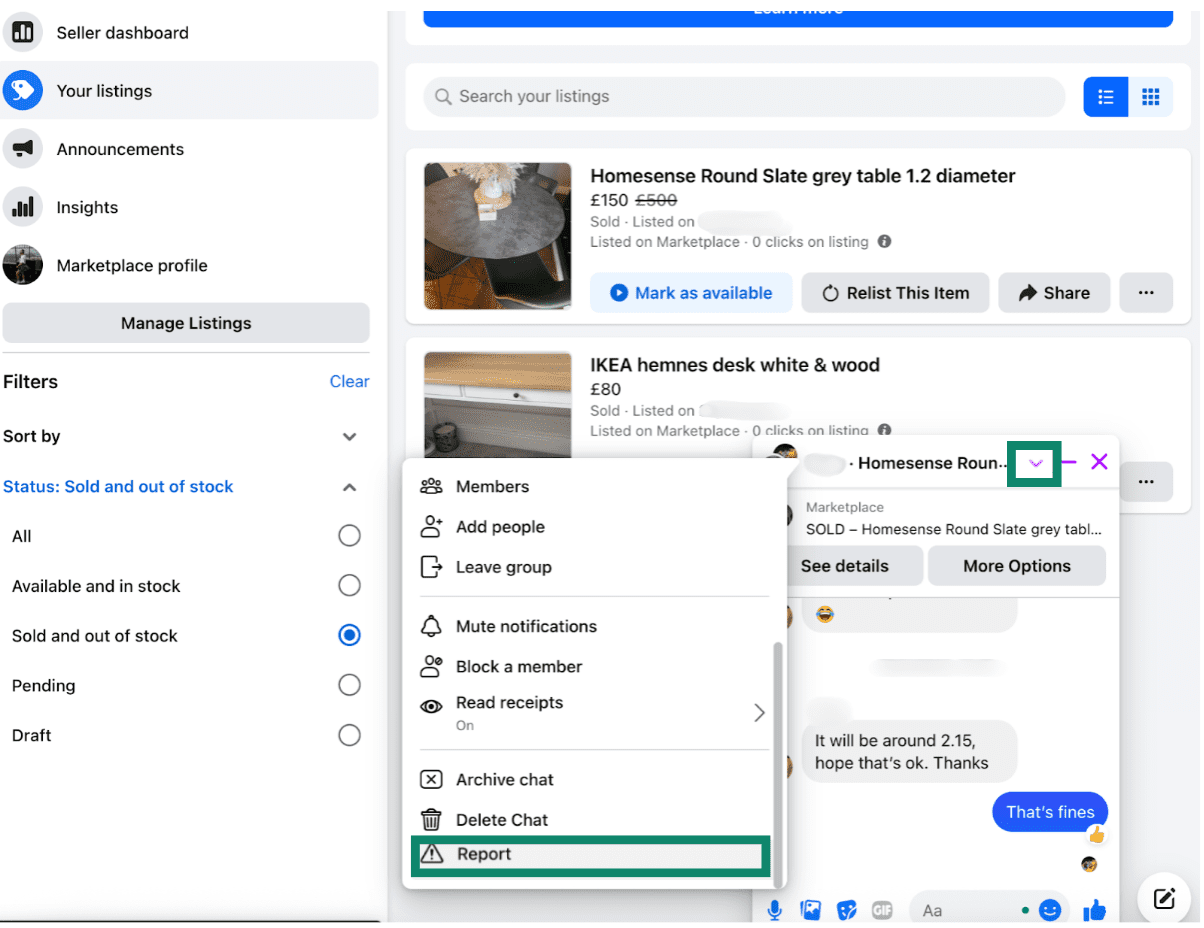
Task: Mark the slate table as available
Action: click(691, 292)
